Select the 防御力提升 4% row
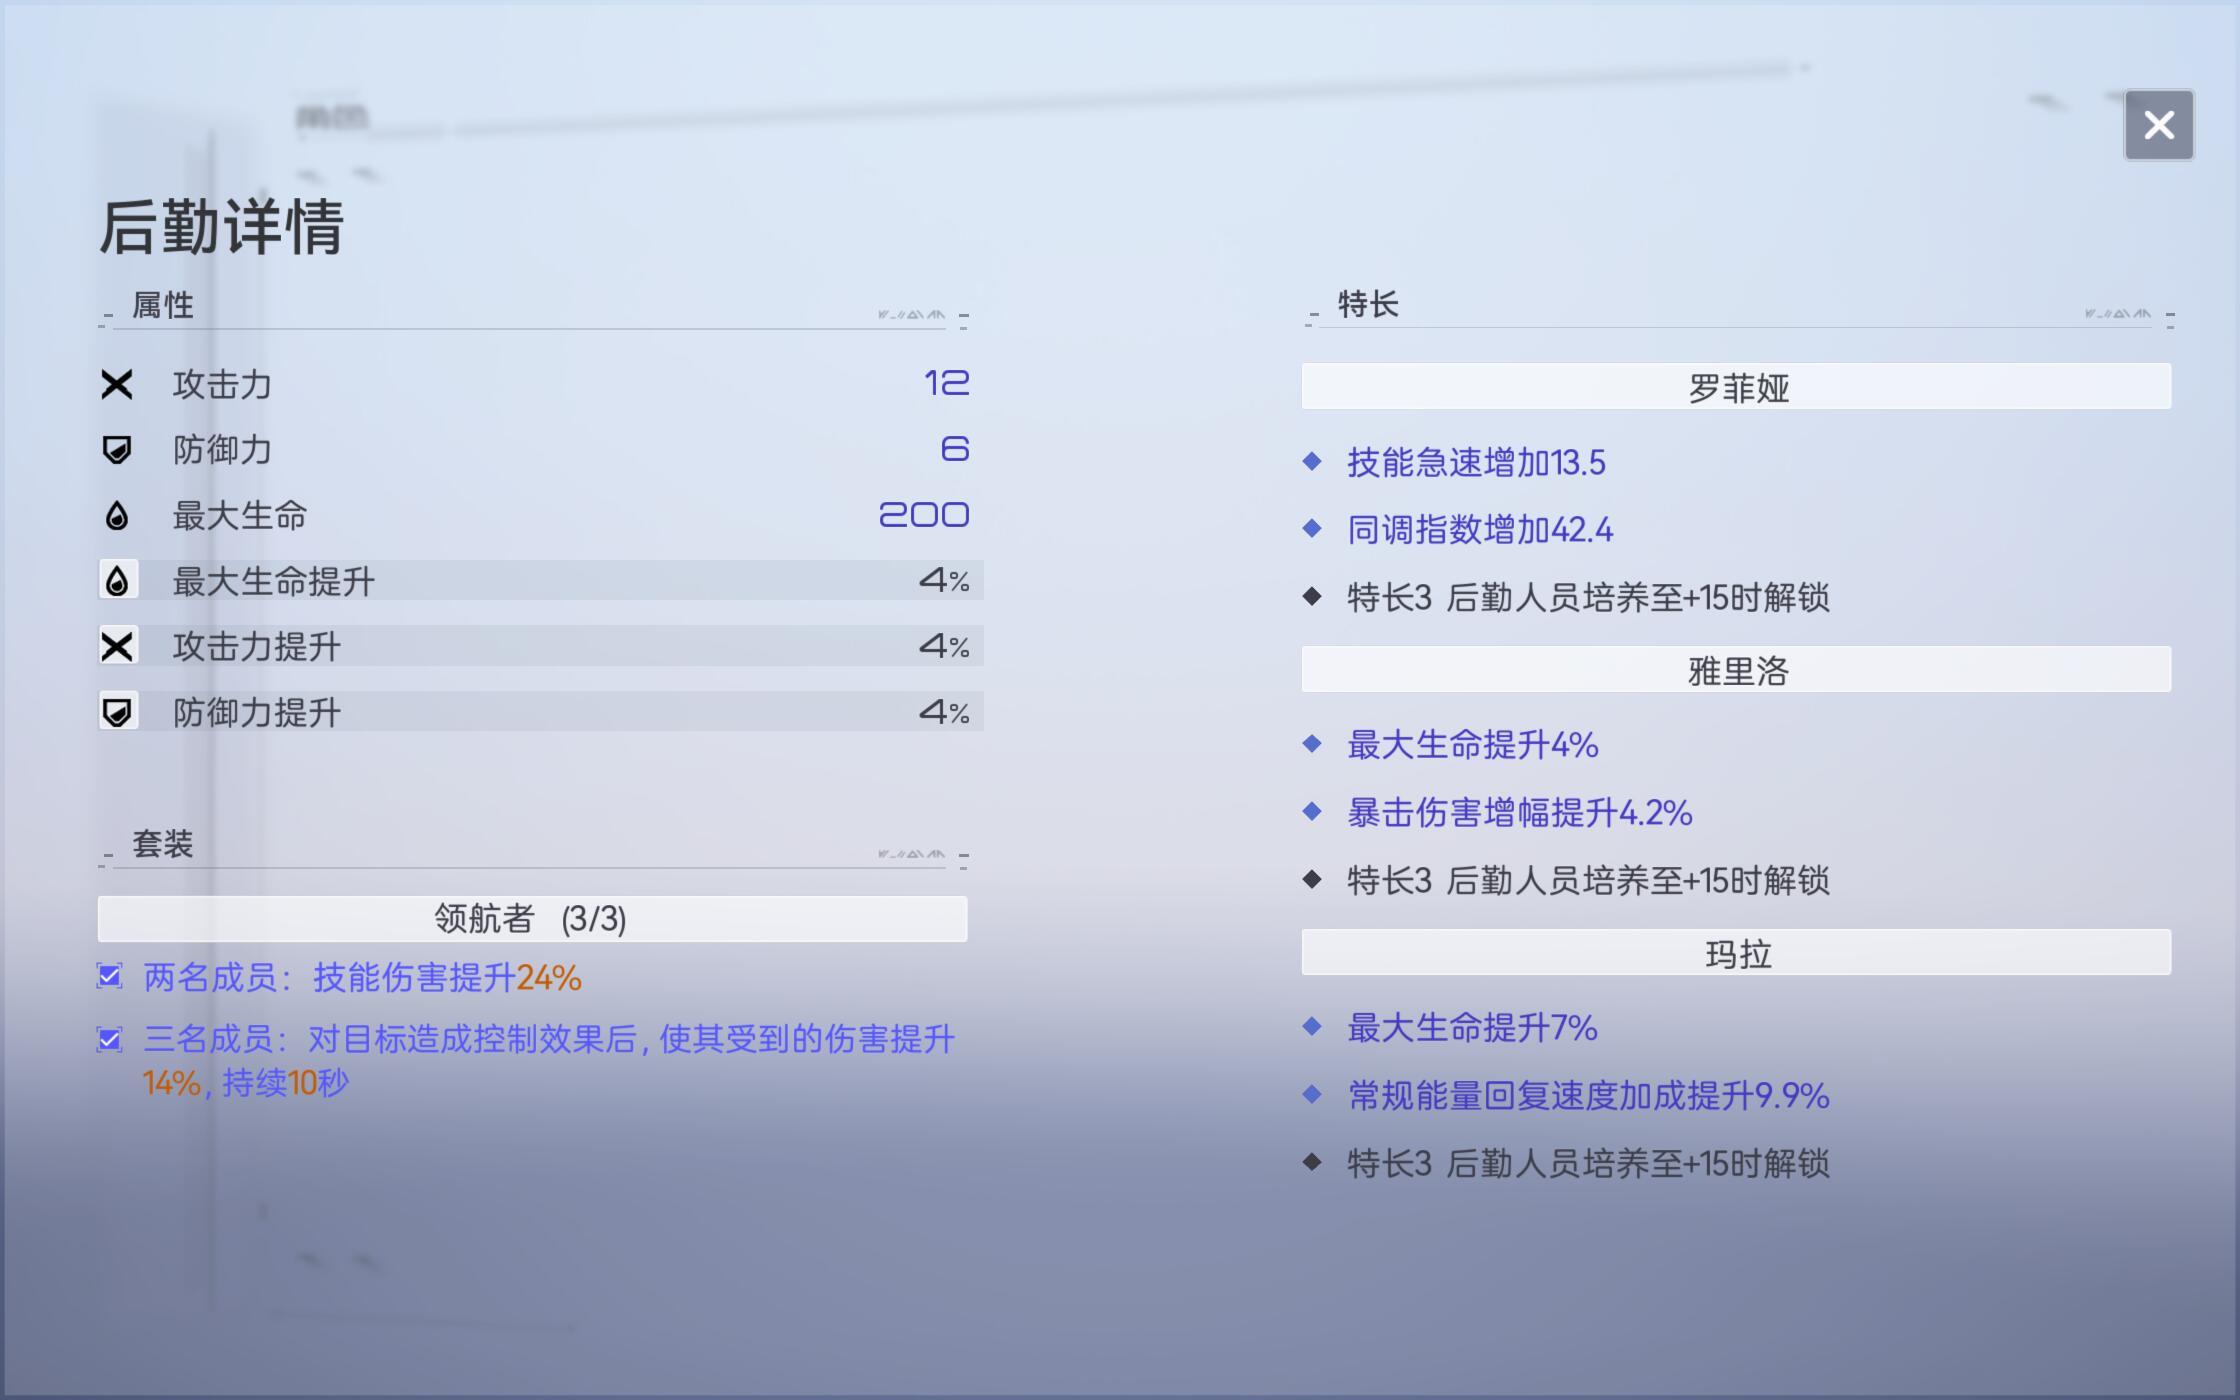 [x=541, y=712]
